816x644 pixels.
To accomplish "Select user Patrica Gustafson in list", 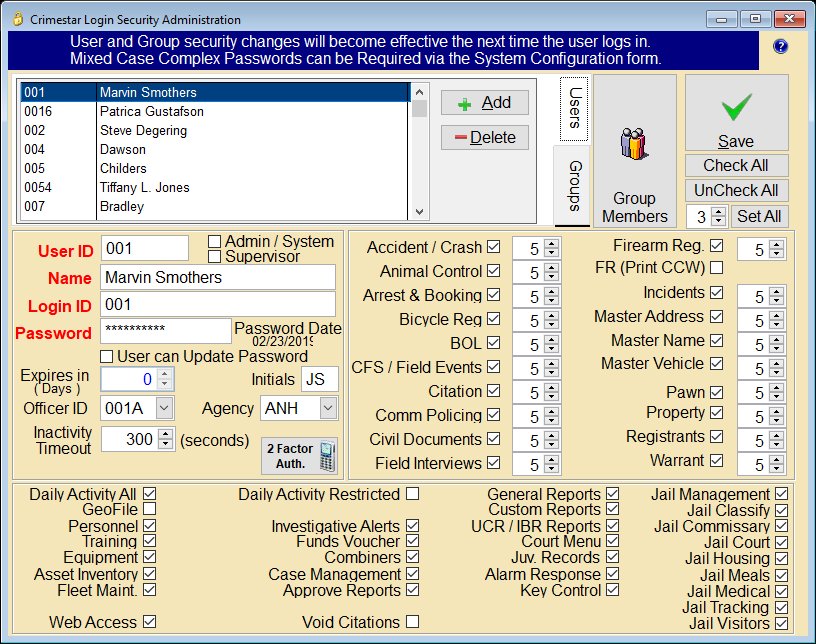I will pyautogui.click(x=215, y=111).
